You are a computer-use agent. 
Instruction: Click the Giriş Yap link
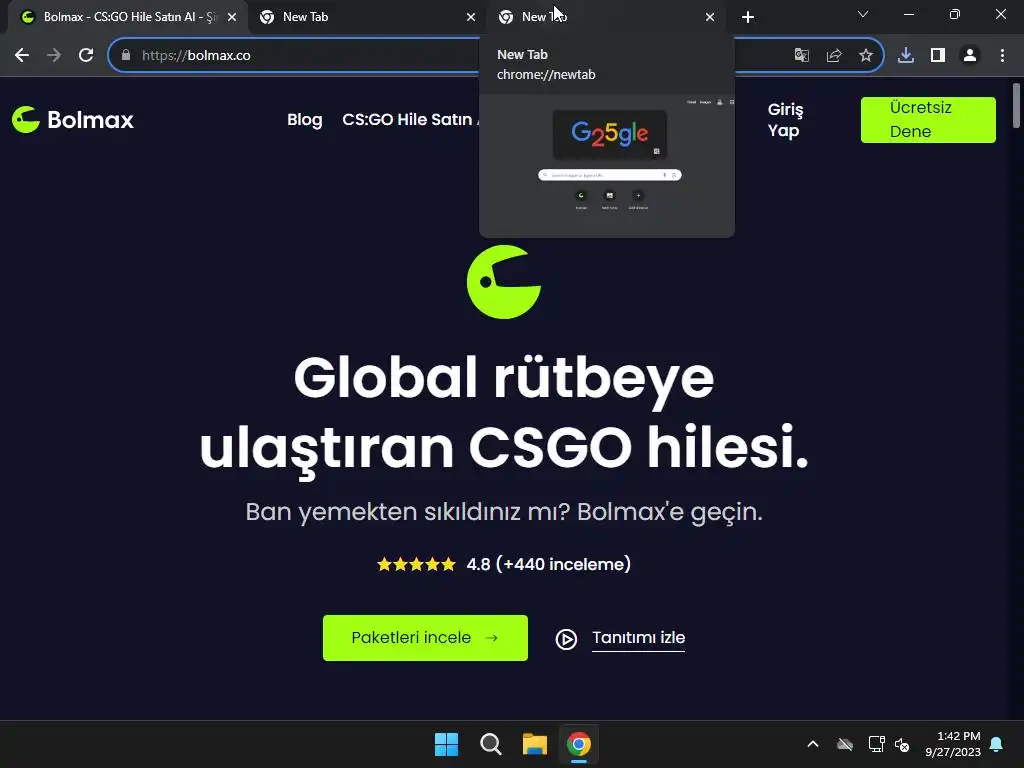click(784, 120)
